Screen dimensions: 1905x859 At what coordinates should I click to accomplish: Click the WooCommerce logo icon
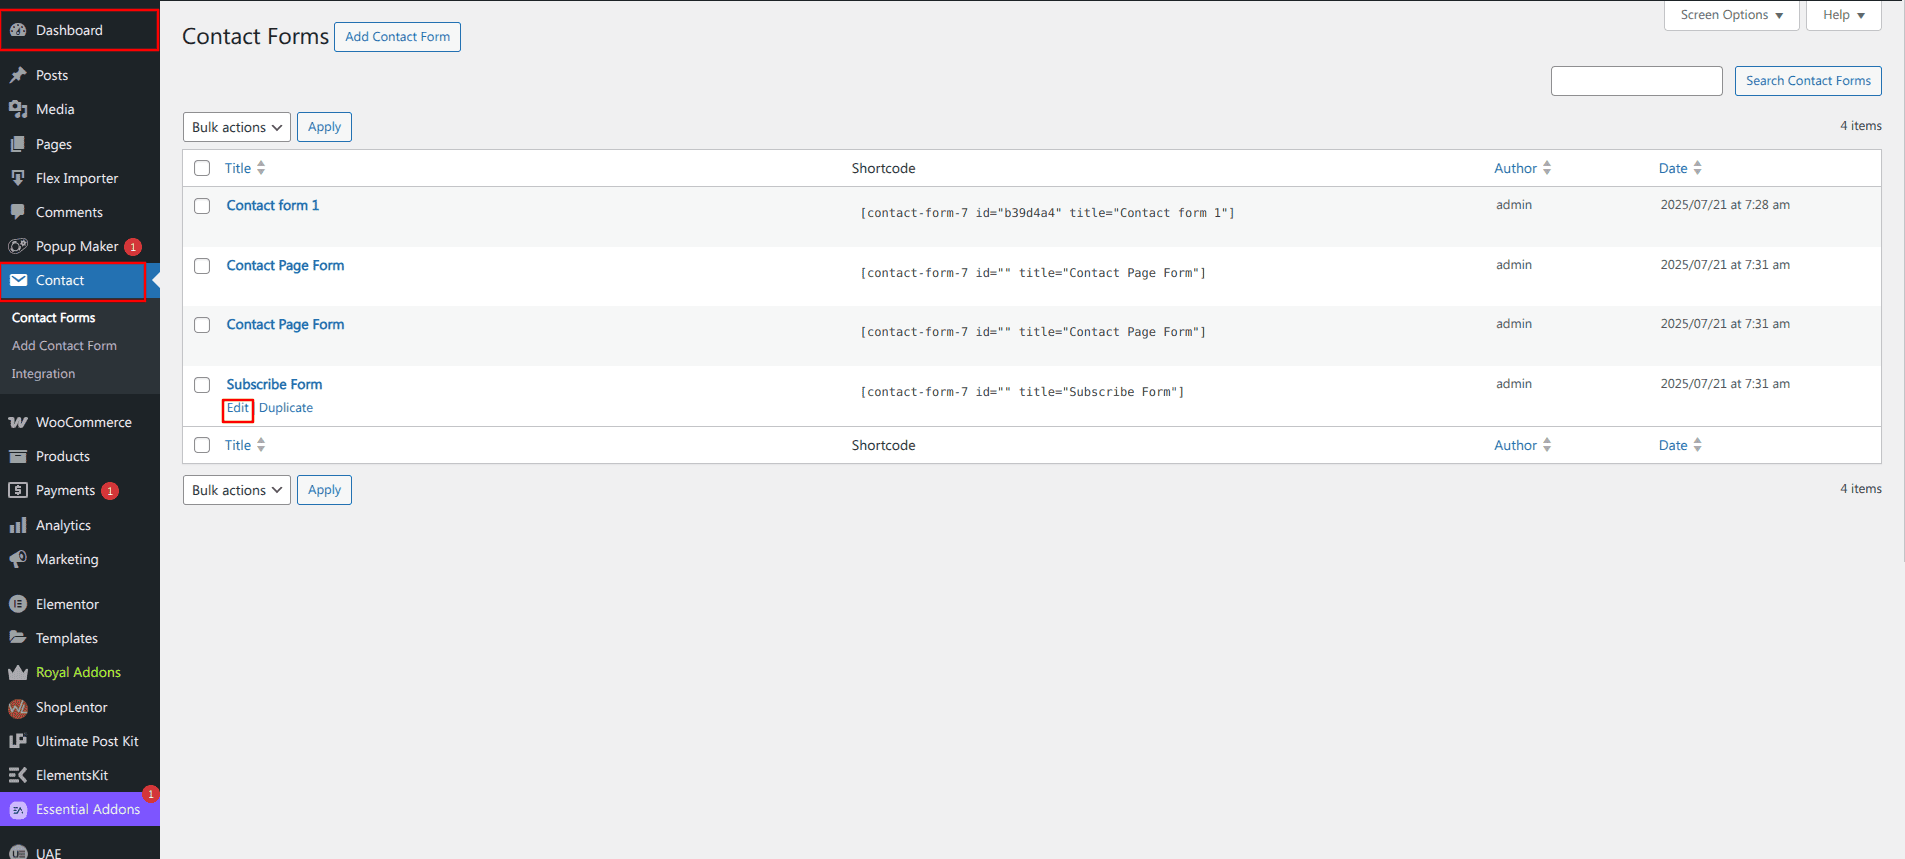click(x=18, y=422)
